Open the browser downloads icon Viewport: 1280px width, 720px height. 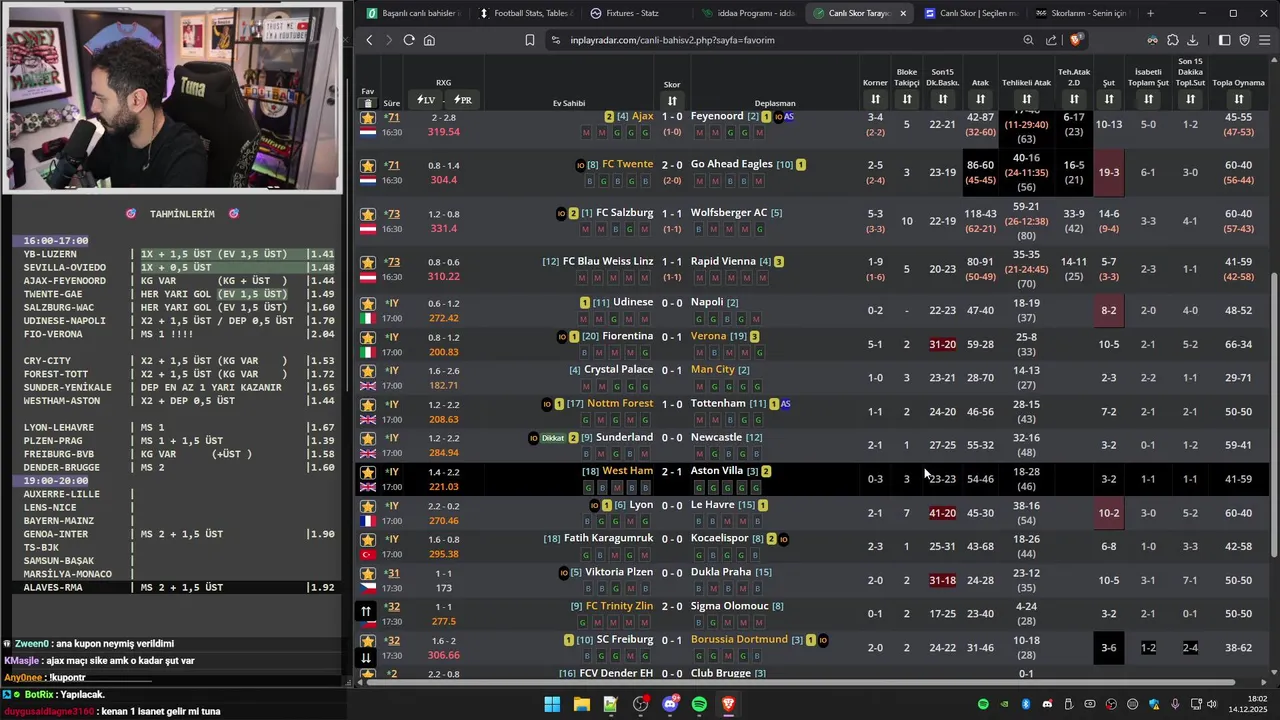1192,40
